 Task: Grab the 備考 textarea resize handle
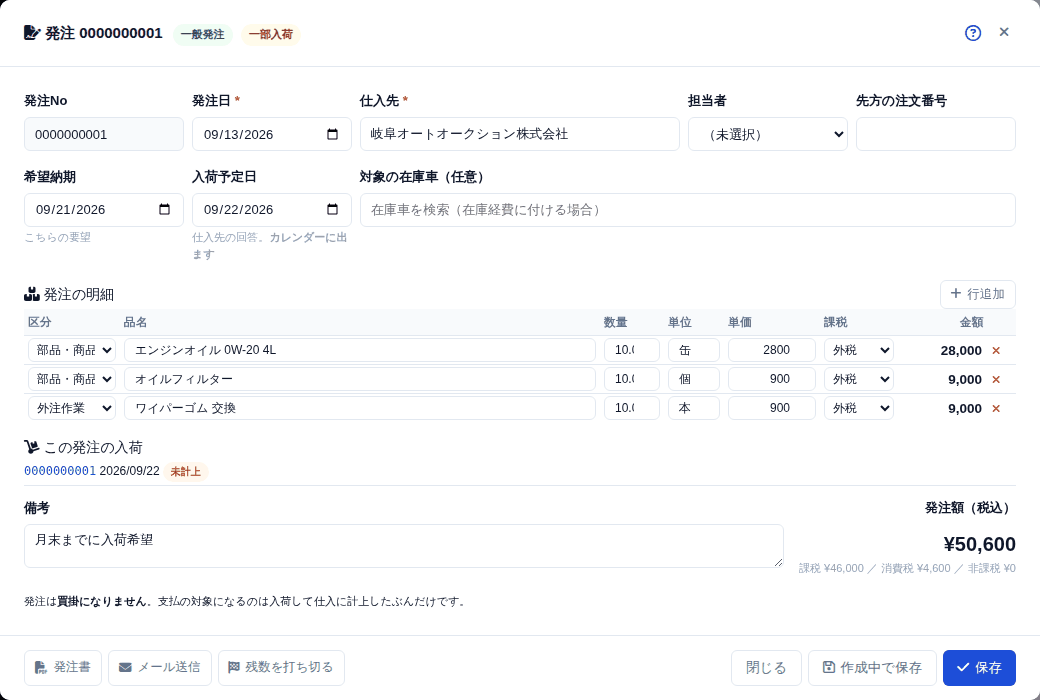(778, 563)
